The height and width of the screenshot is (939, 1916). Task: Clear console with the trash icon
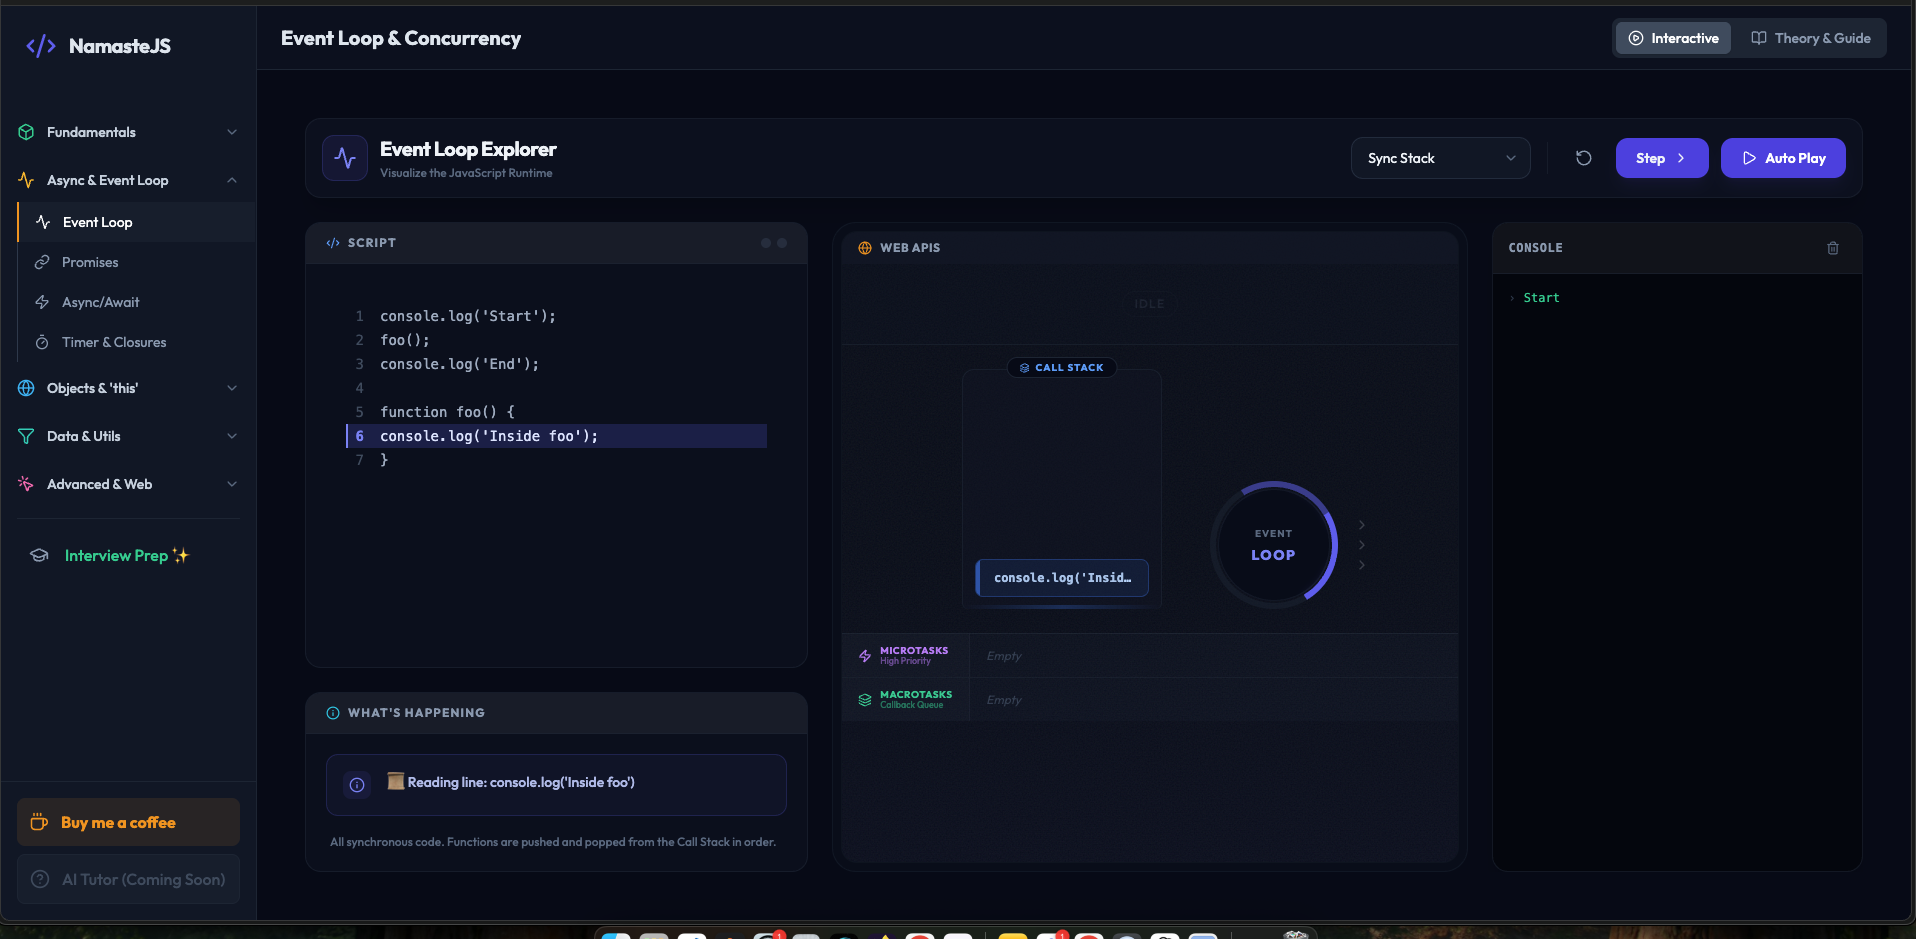(1833, 248)
